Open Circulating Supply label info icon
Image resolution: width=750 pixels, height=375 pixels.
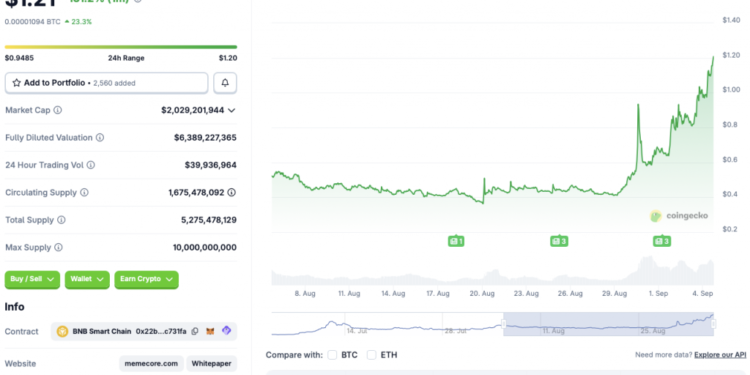coord(84,193)
